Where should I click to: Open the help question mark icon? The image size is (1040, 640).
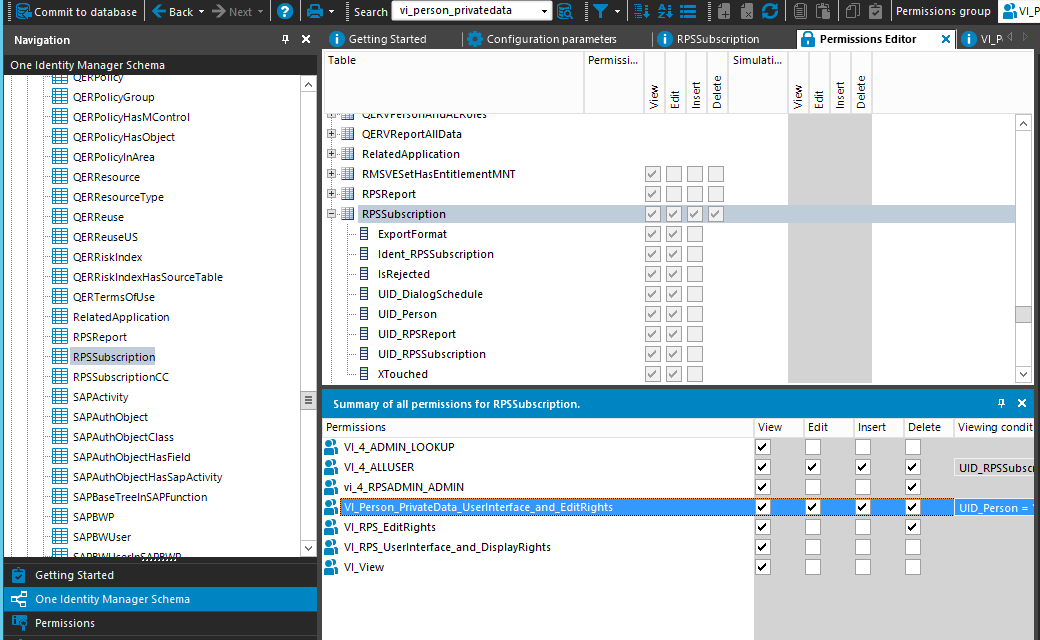pyautogui.click(x=285, y=11)
